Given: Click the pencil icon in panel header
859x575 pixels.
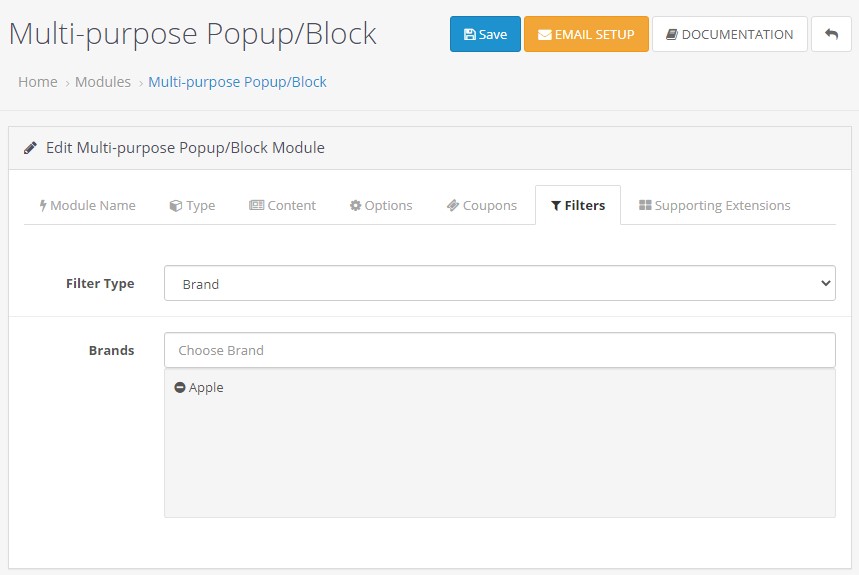Looking at the screenshot, I should coord(30,148).
